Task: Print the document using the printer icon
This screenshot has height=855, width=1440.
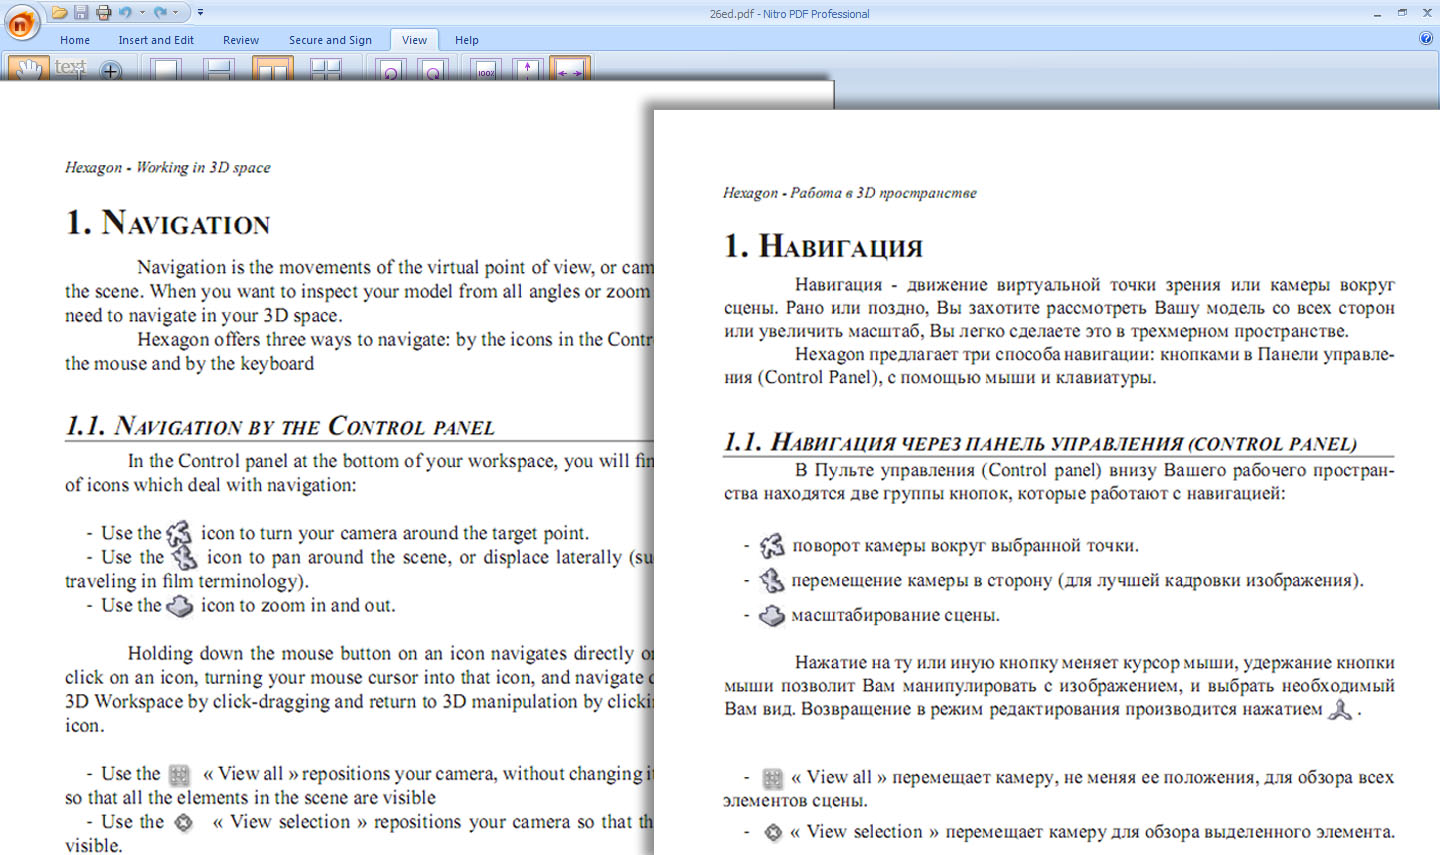Action: pyautogui.click(x=103, y=13)
